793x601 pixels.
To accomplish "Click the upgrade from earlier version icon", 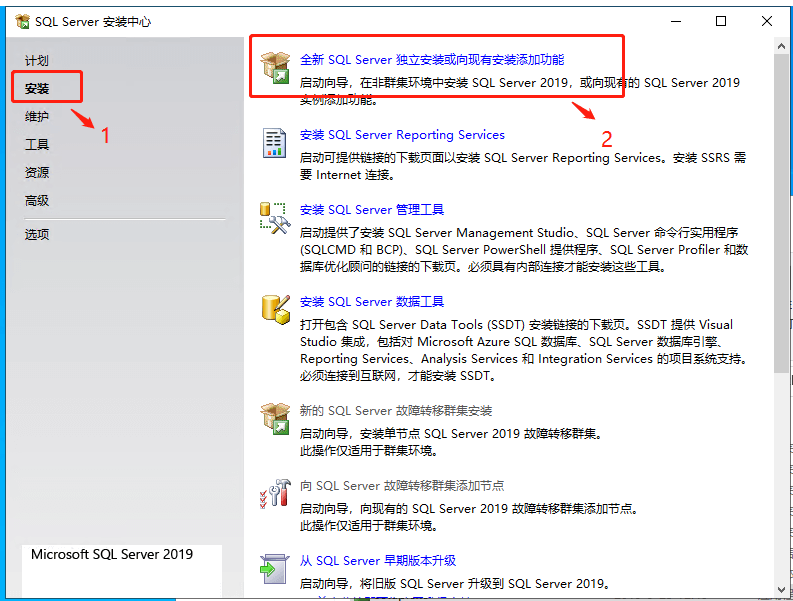I will coord(275,569).
